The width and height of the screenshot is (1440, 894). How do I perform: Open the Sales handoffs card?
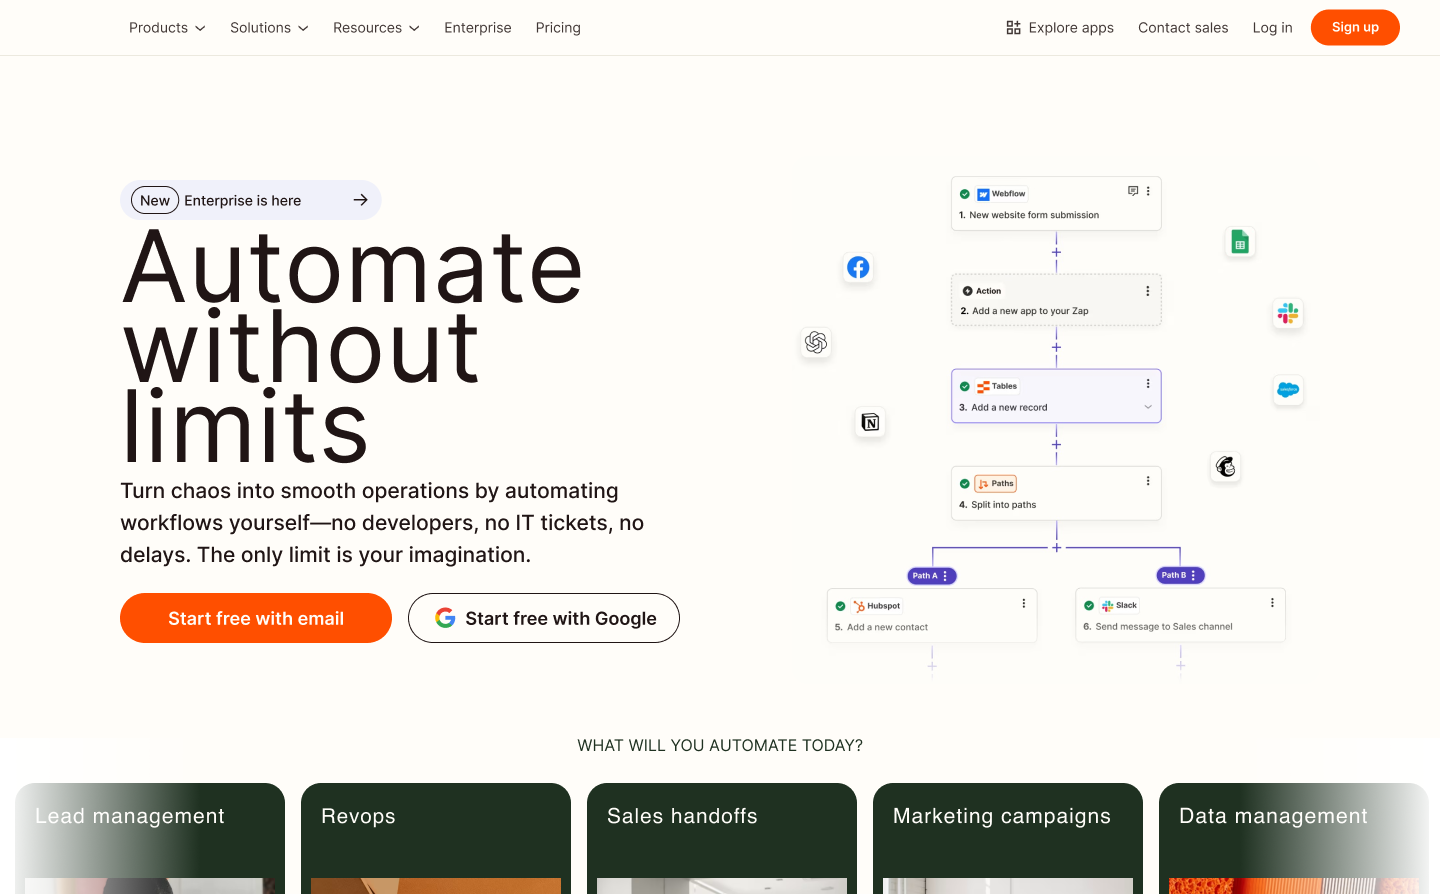(x=722, y=838)
